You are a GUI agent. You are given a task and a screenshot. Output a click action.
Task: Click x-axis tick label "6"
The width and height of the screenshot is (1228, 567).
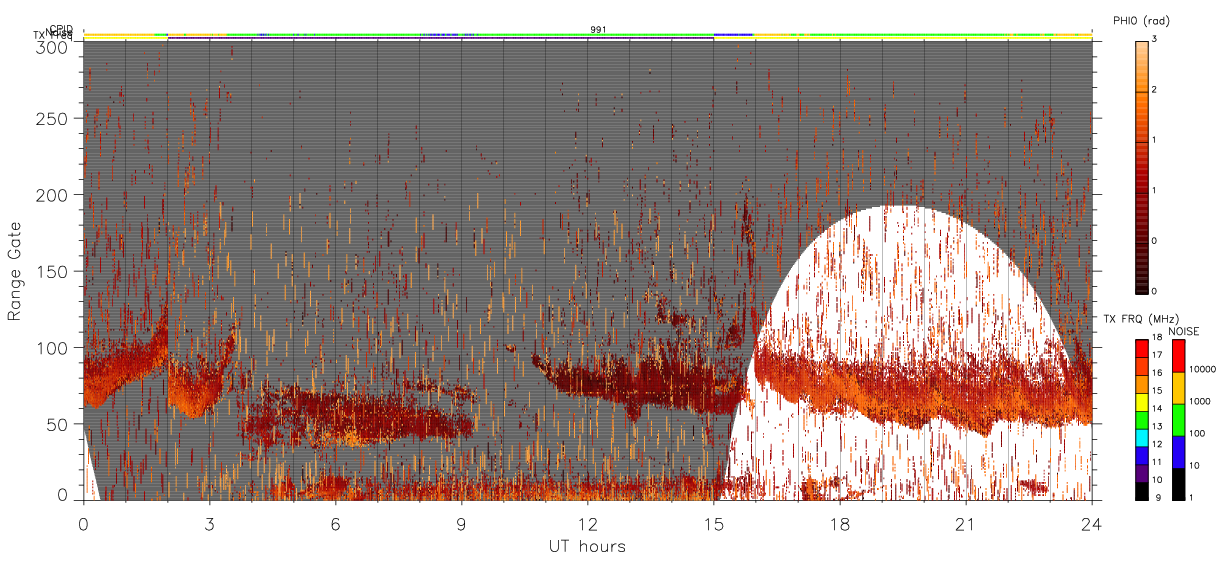(336, 524)
